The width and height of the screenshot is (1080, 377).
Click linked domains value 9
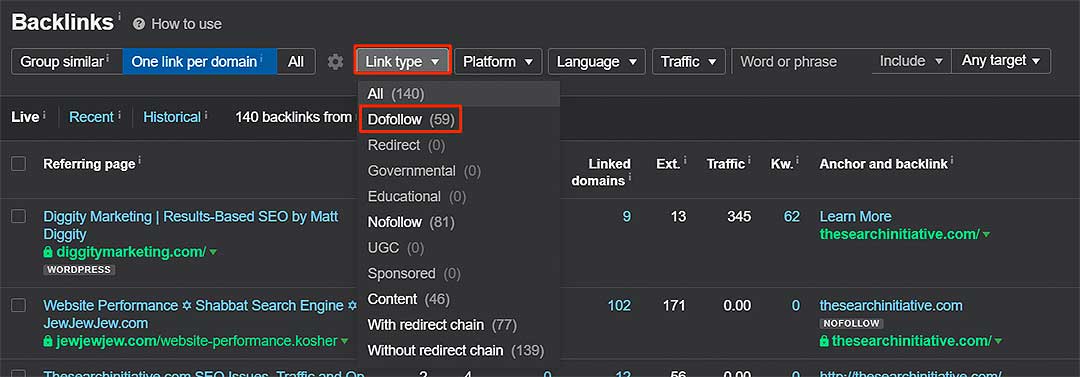click(x=627, y=216)
